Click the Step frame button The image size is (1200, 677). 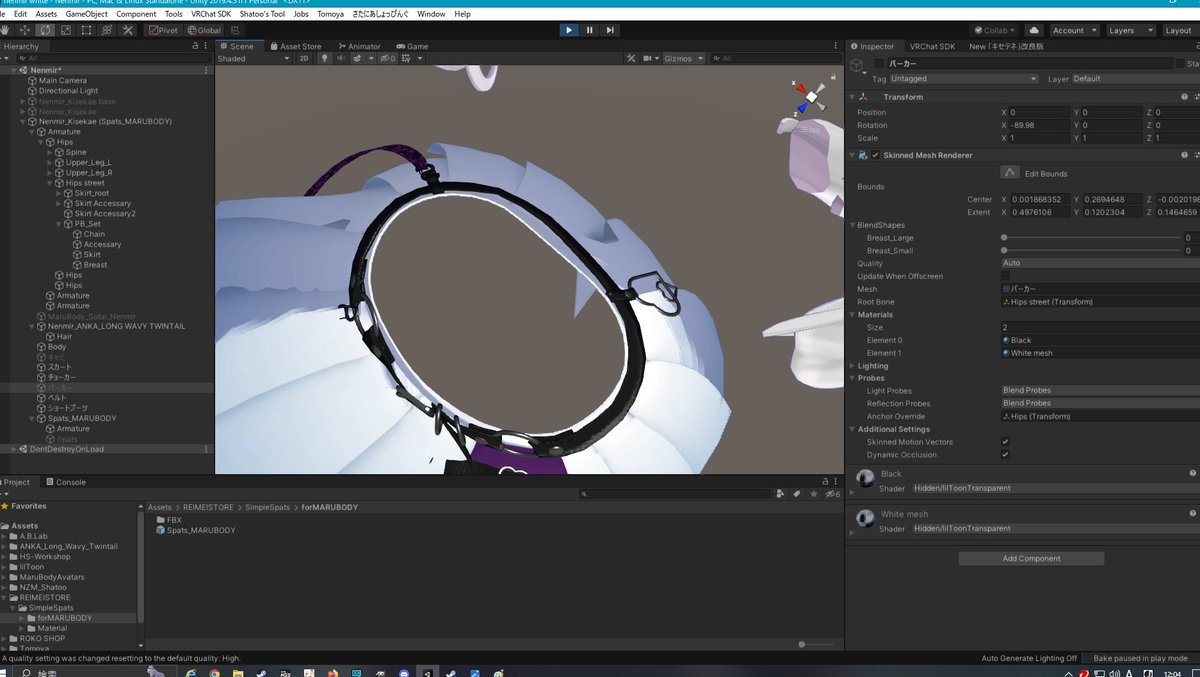tap(610, 30)
